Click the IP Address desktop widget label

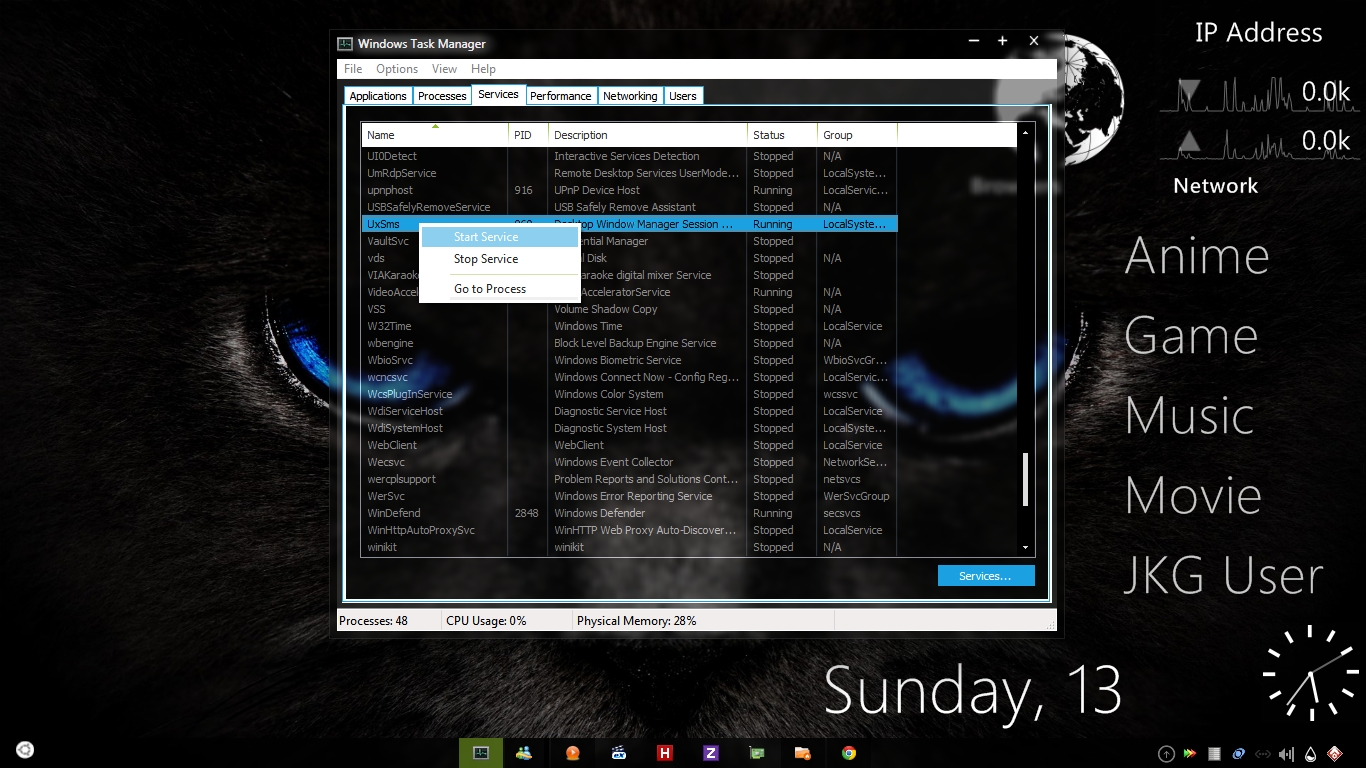point(1258,33)
